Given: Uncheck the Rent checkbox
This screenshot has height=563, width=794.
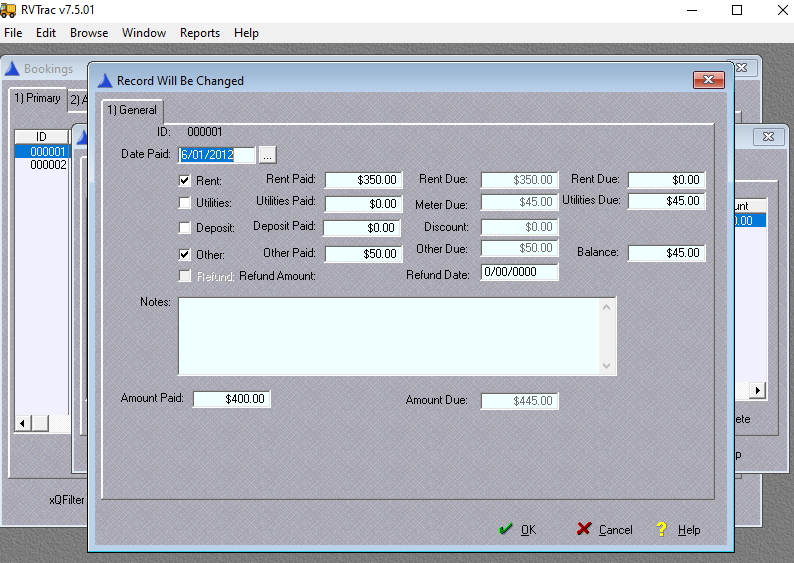Looking at the screenshot, I should point(184,181).
